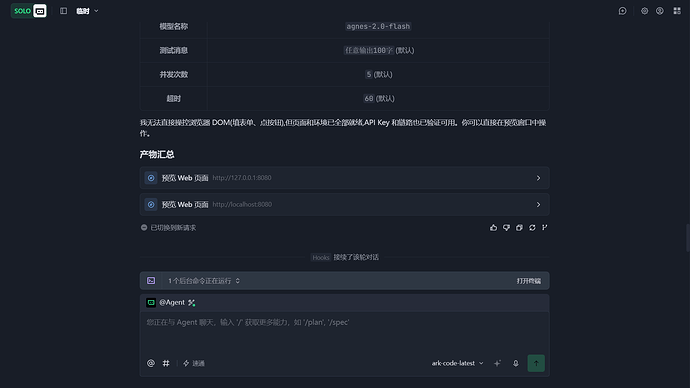Open the ark-code-latest model dropdown
Screen dimensions: 690x388
[457, 363]
